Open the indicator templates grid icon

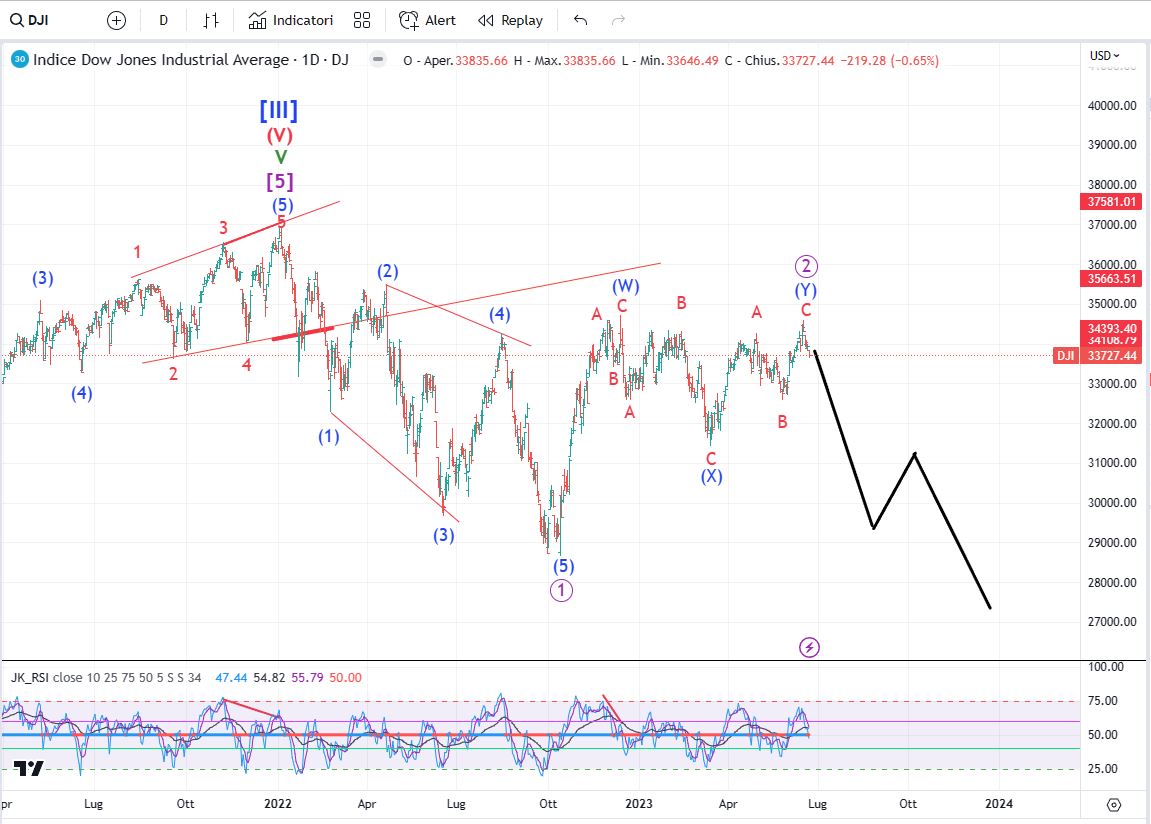click(362, 21)
